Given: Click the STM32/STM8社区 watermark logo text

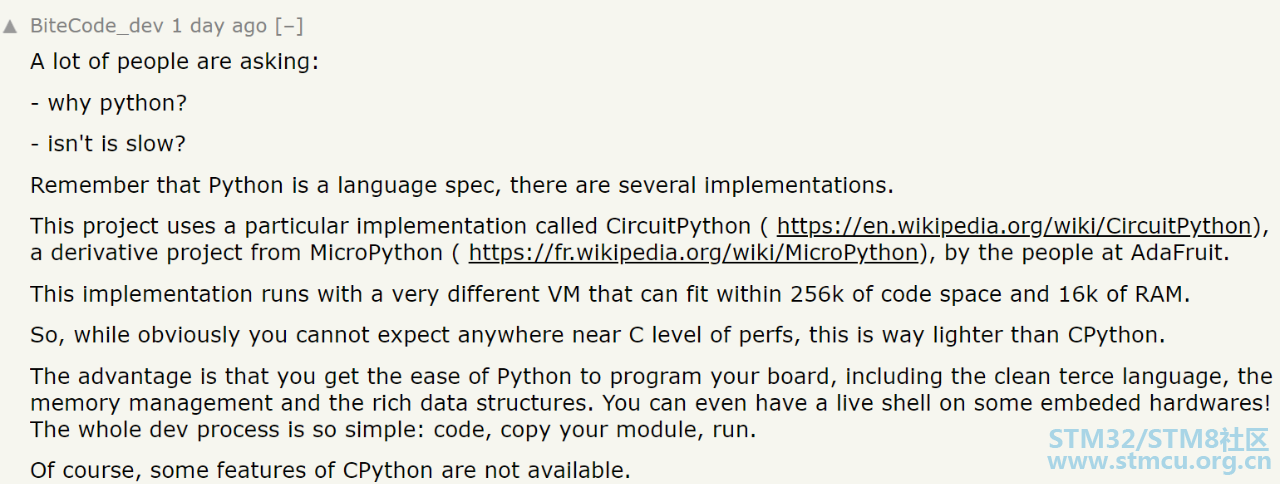Looking at the screenshot, I should point(1159,439).
